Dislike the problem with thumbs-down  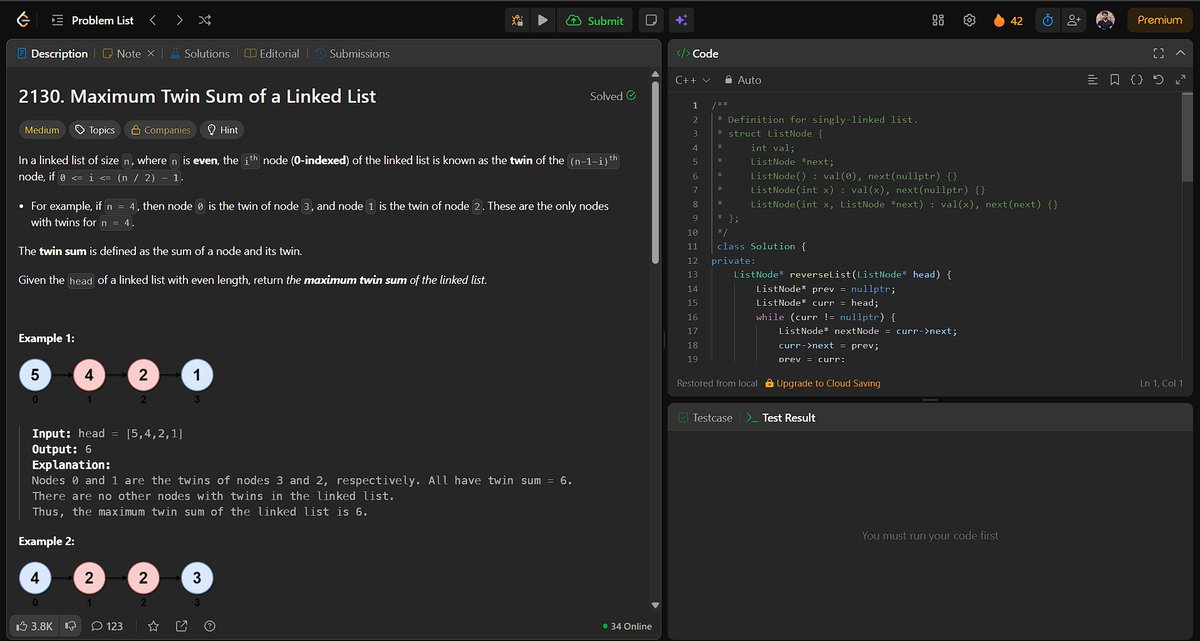(x=71, y=626)
